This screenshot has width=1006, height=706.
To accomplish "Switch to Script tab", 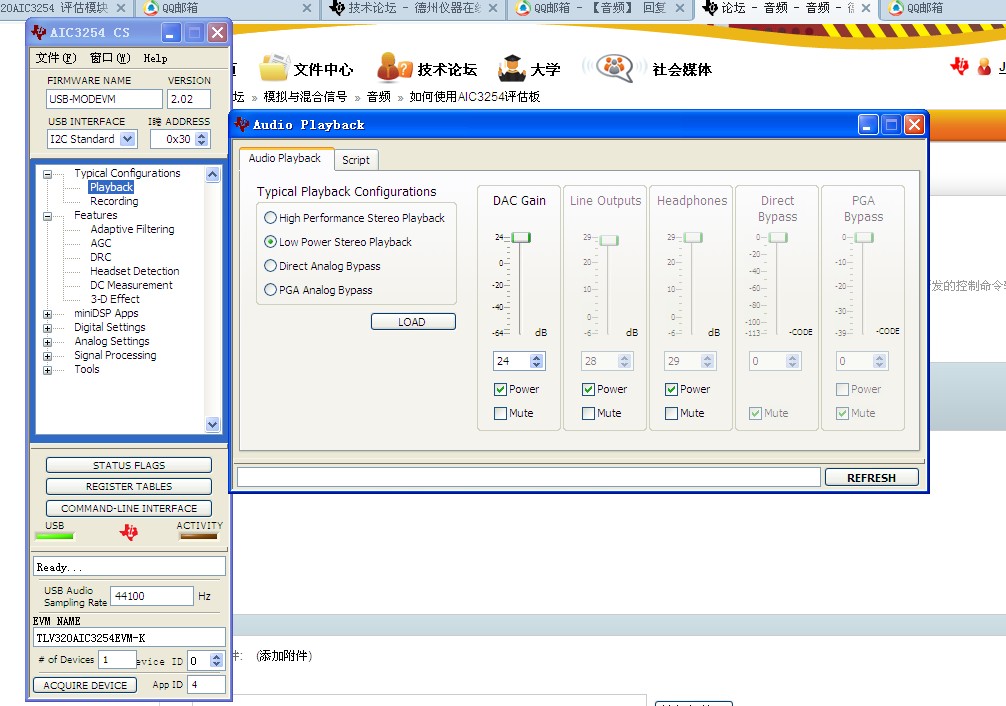I will [x=355, y=160].
